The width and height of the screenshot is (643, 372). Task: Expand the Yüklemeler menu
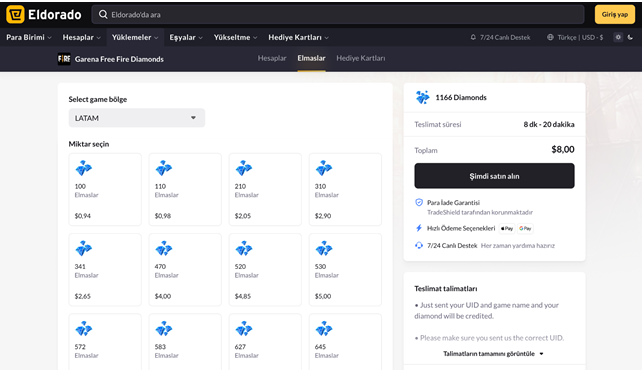coord(135,37)
